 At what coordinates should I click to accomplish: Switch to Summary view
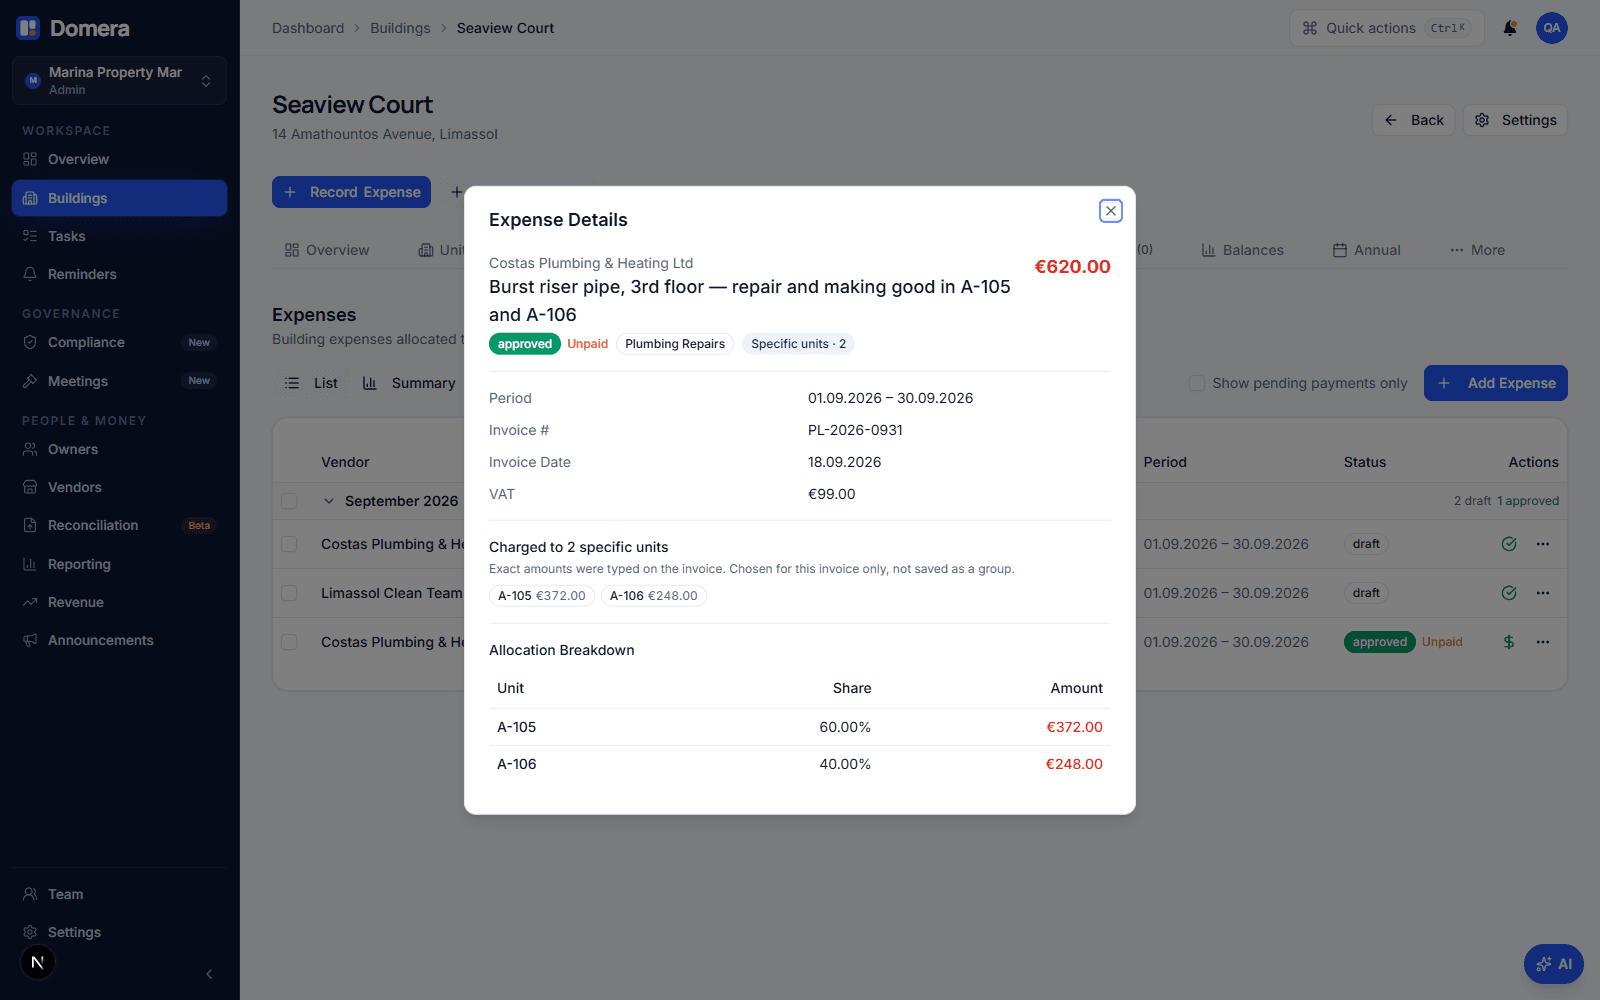[409, 383]
